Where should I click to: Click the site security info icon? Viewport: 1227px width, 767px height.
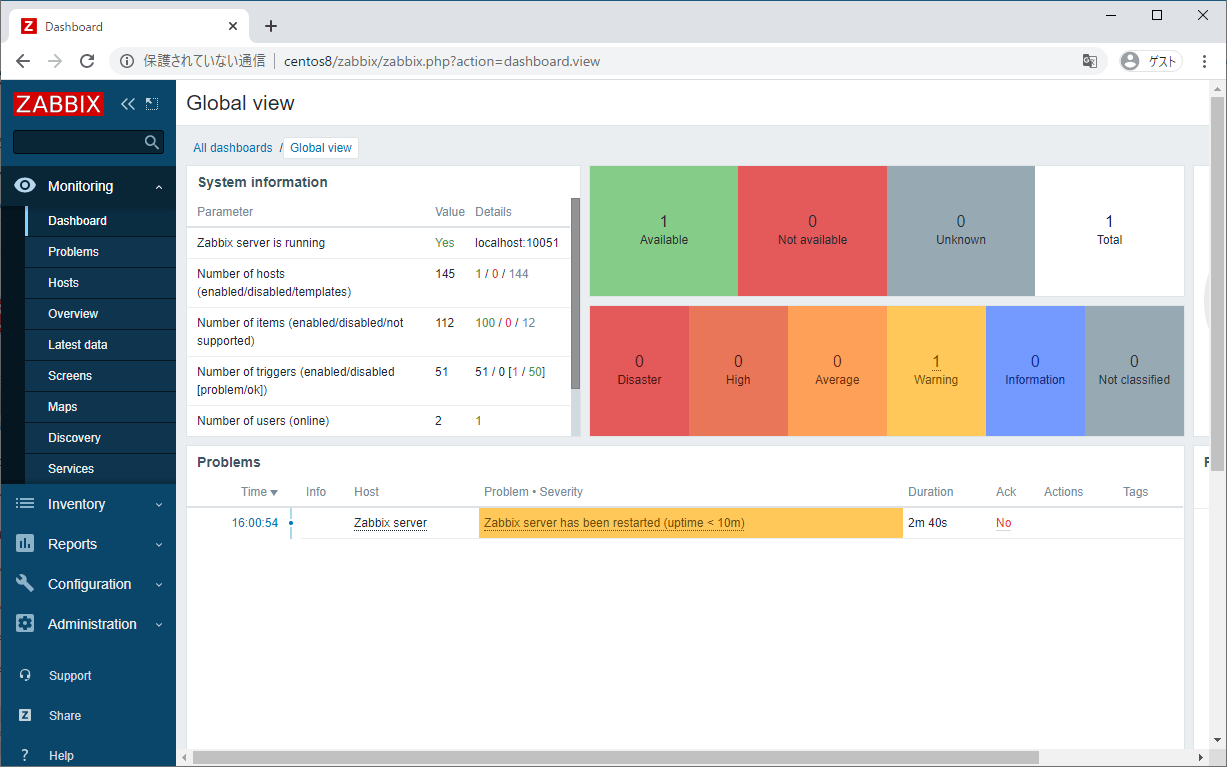tap(127, 61)
